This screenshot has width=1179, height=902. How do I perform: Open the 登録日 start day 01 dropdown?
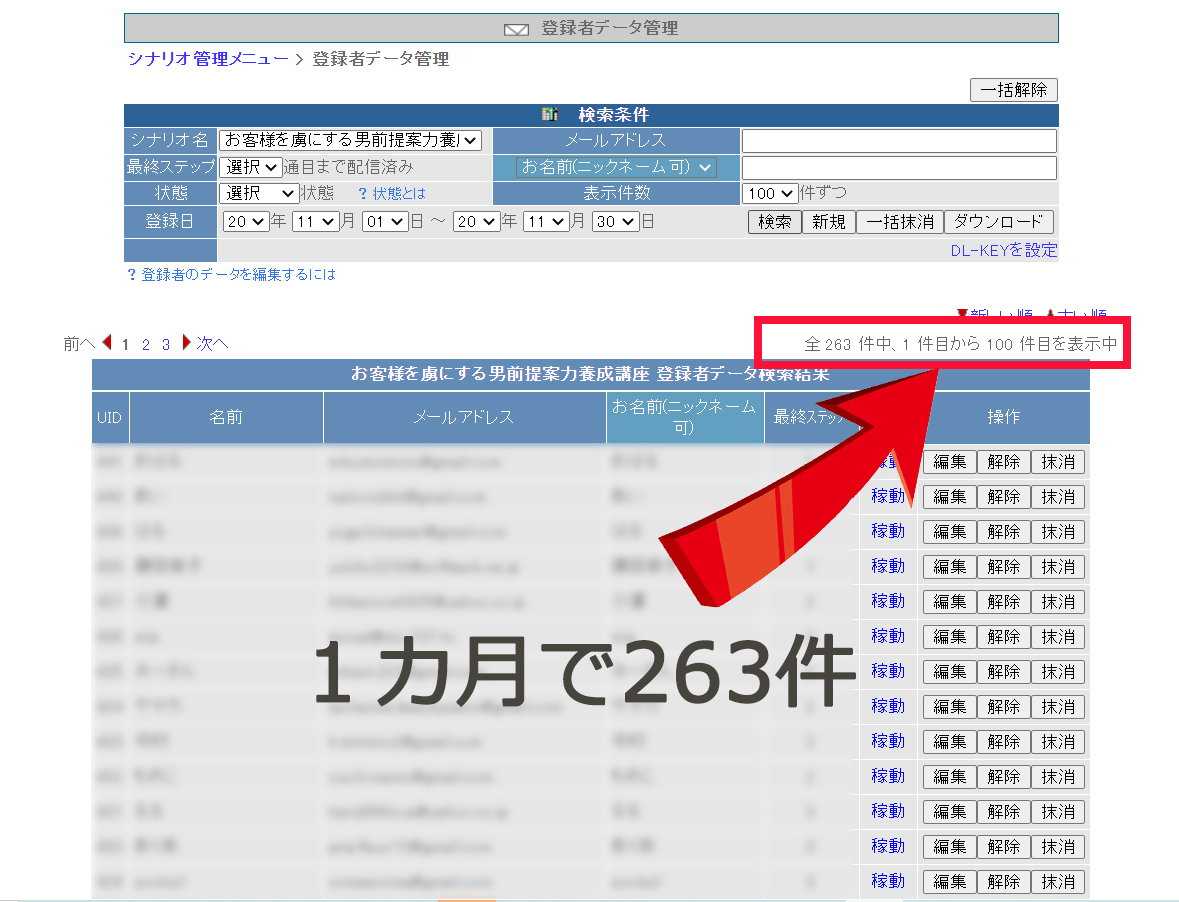[385, 222]
